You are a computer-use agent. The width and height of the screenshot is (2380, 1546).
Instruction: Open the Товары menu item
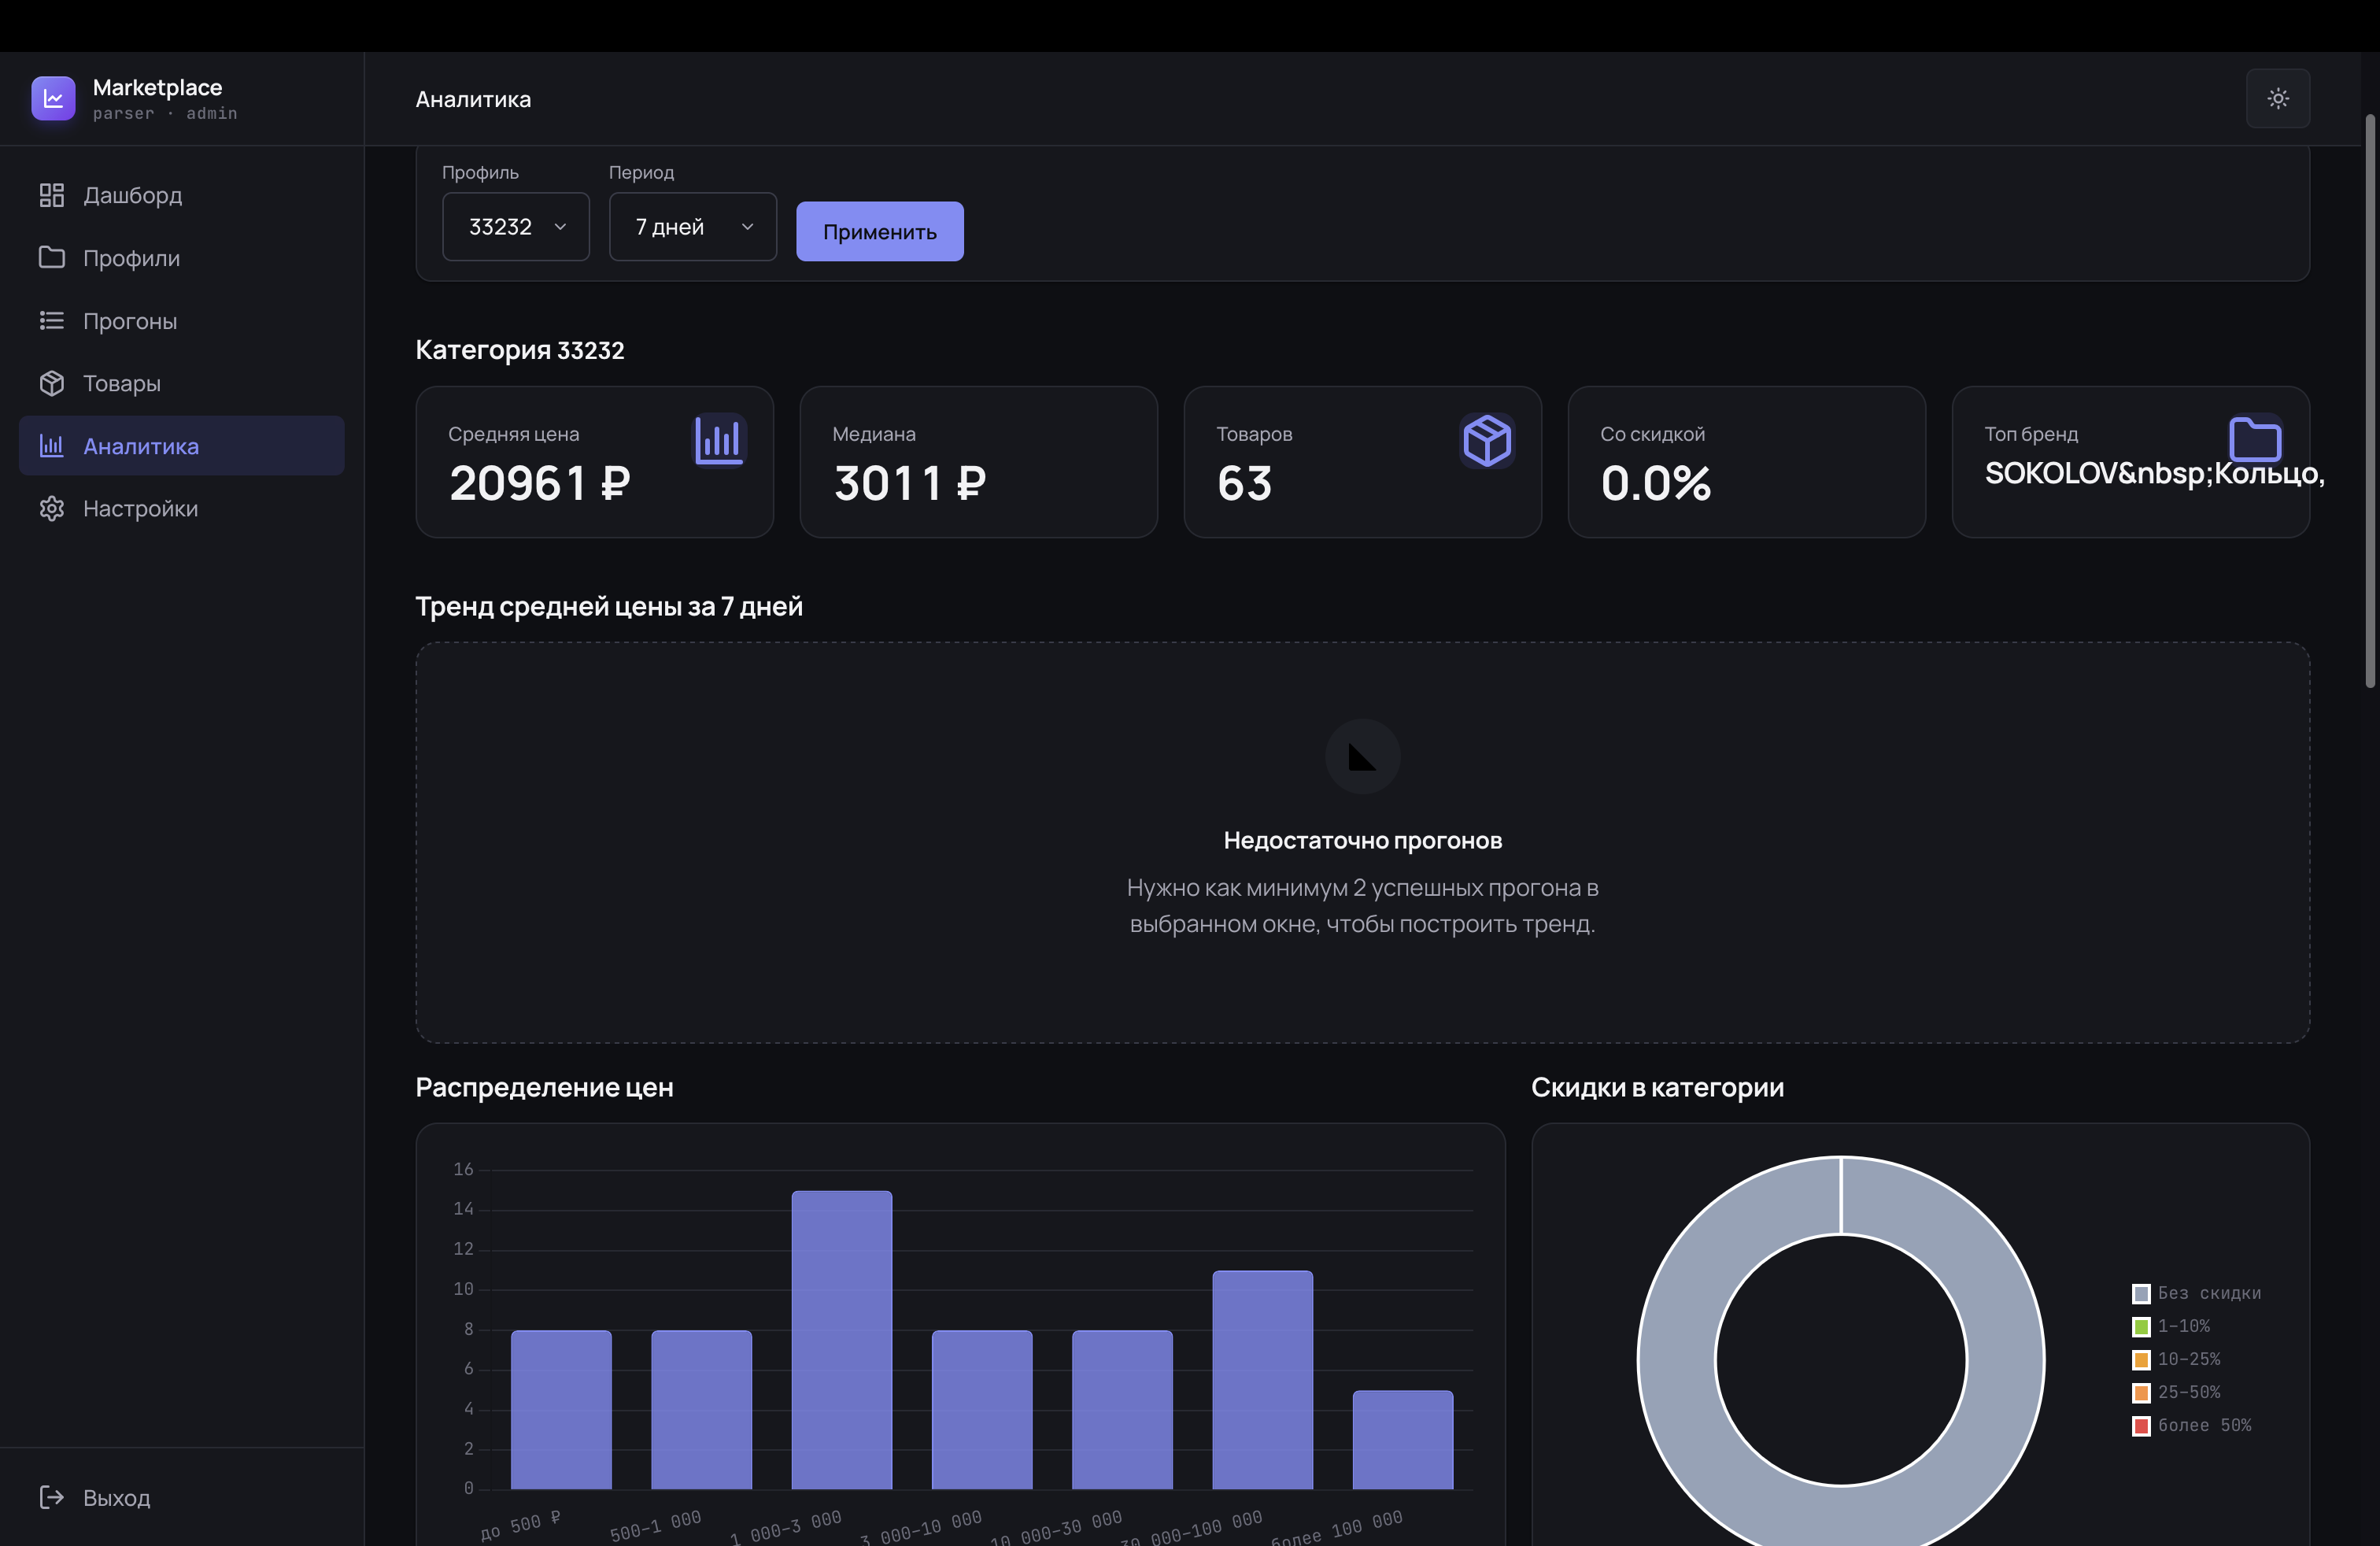coord(182,383)
